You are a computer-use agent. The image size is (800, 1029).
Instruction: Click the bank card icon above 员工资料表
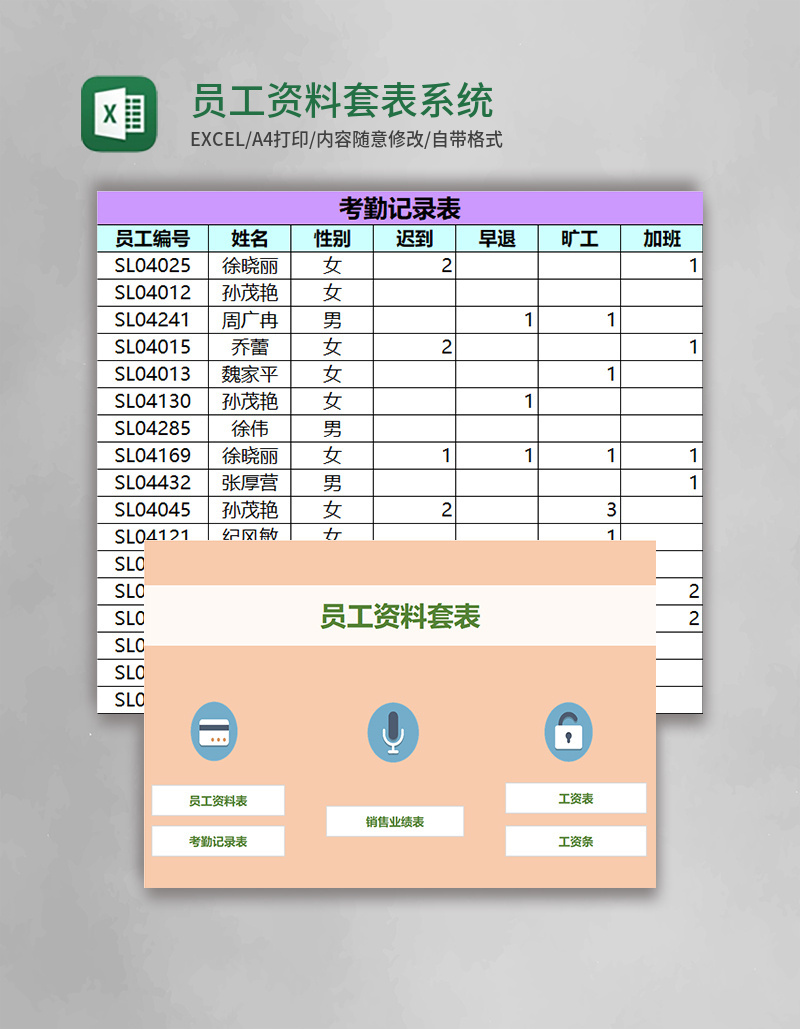tap(216, 732)
